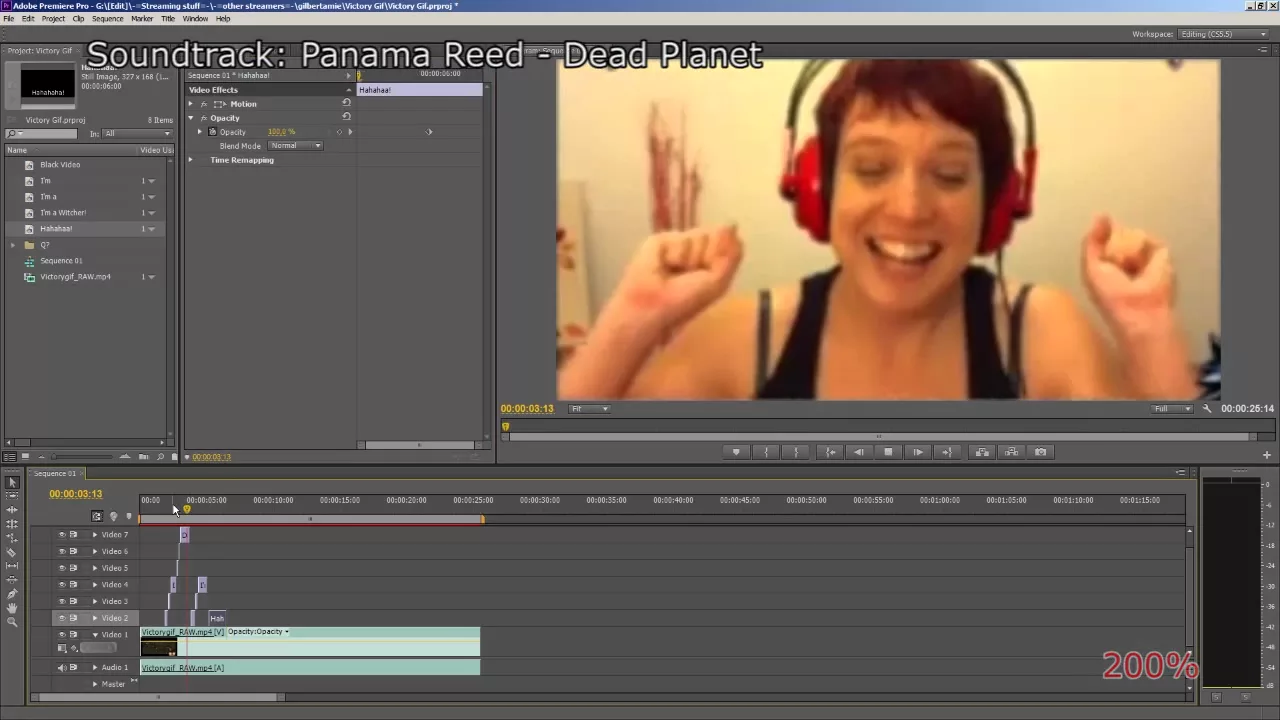Screen dimensions: 1280x720
Task: Click the Snap icon in timeline header
Action: pyautogui.click(x=97, y=516)
